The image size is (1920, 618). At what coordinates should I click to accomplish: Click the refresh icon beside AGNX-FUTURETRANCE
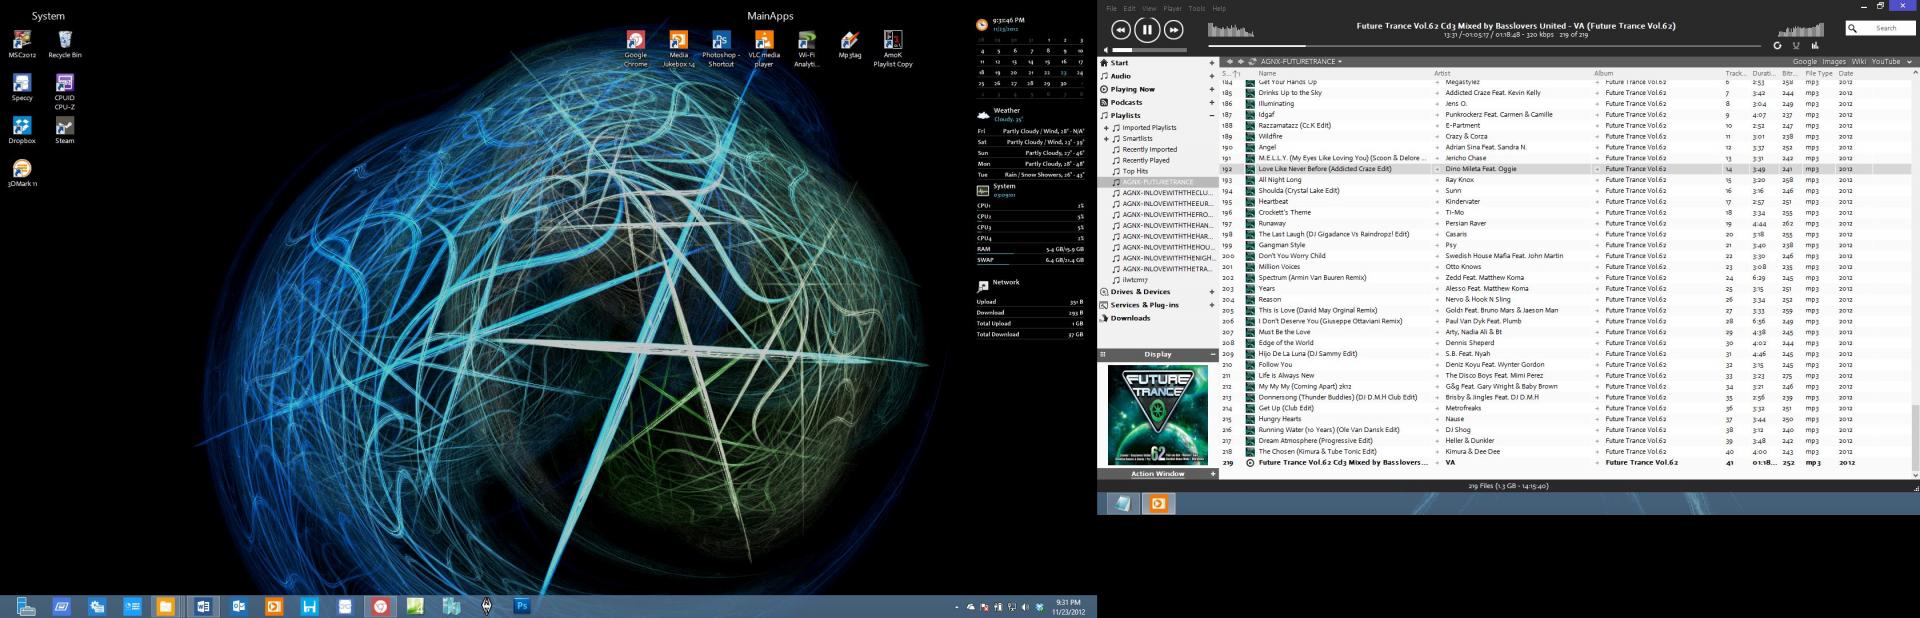[1252, 62]
